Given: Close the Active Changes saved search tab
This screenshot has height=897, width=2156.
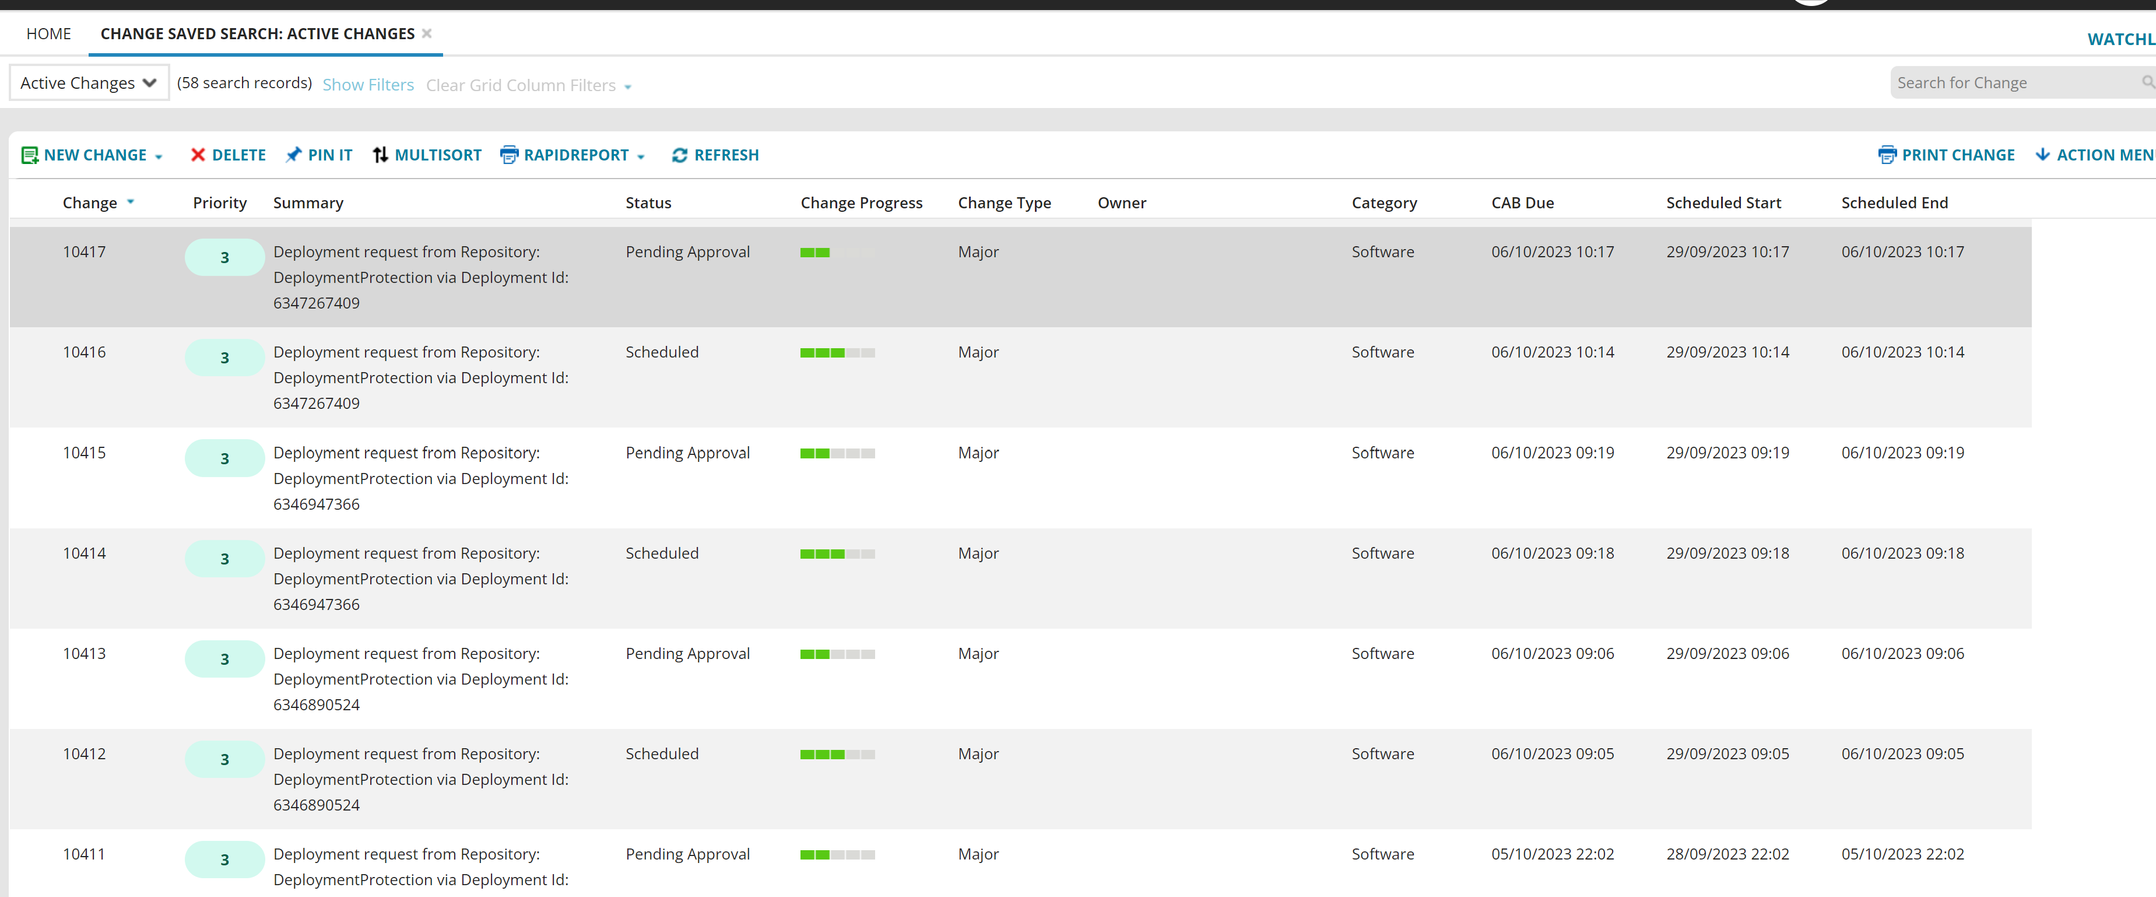Looking at the screenshot, I should tap(427, 33).
